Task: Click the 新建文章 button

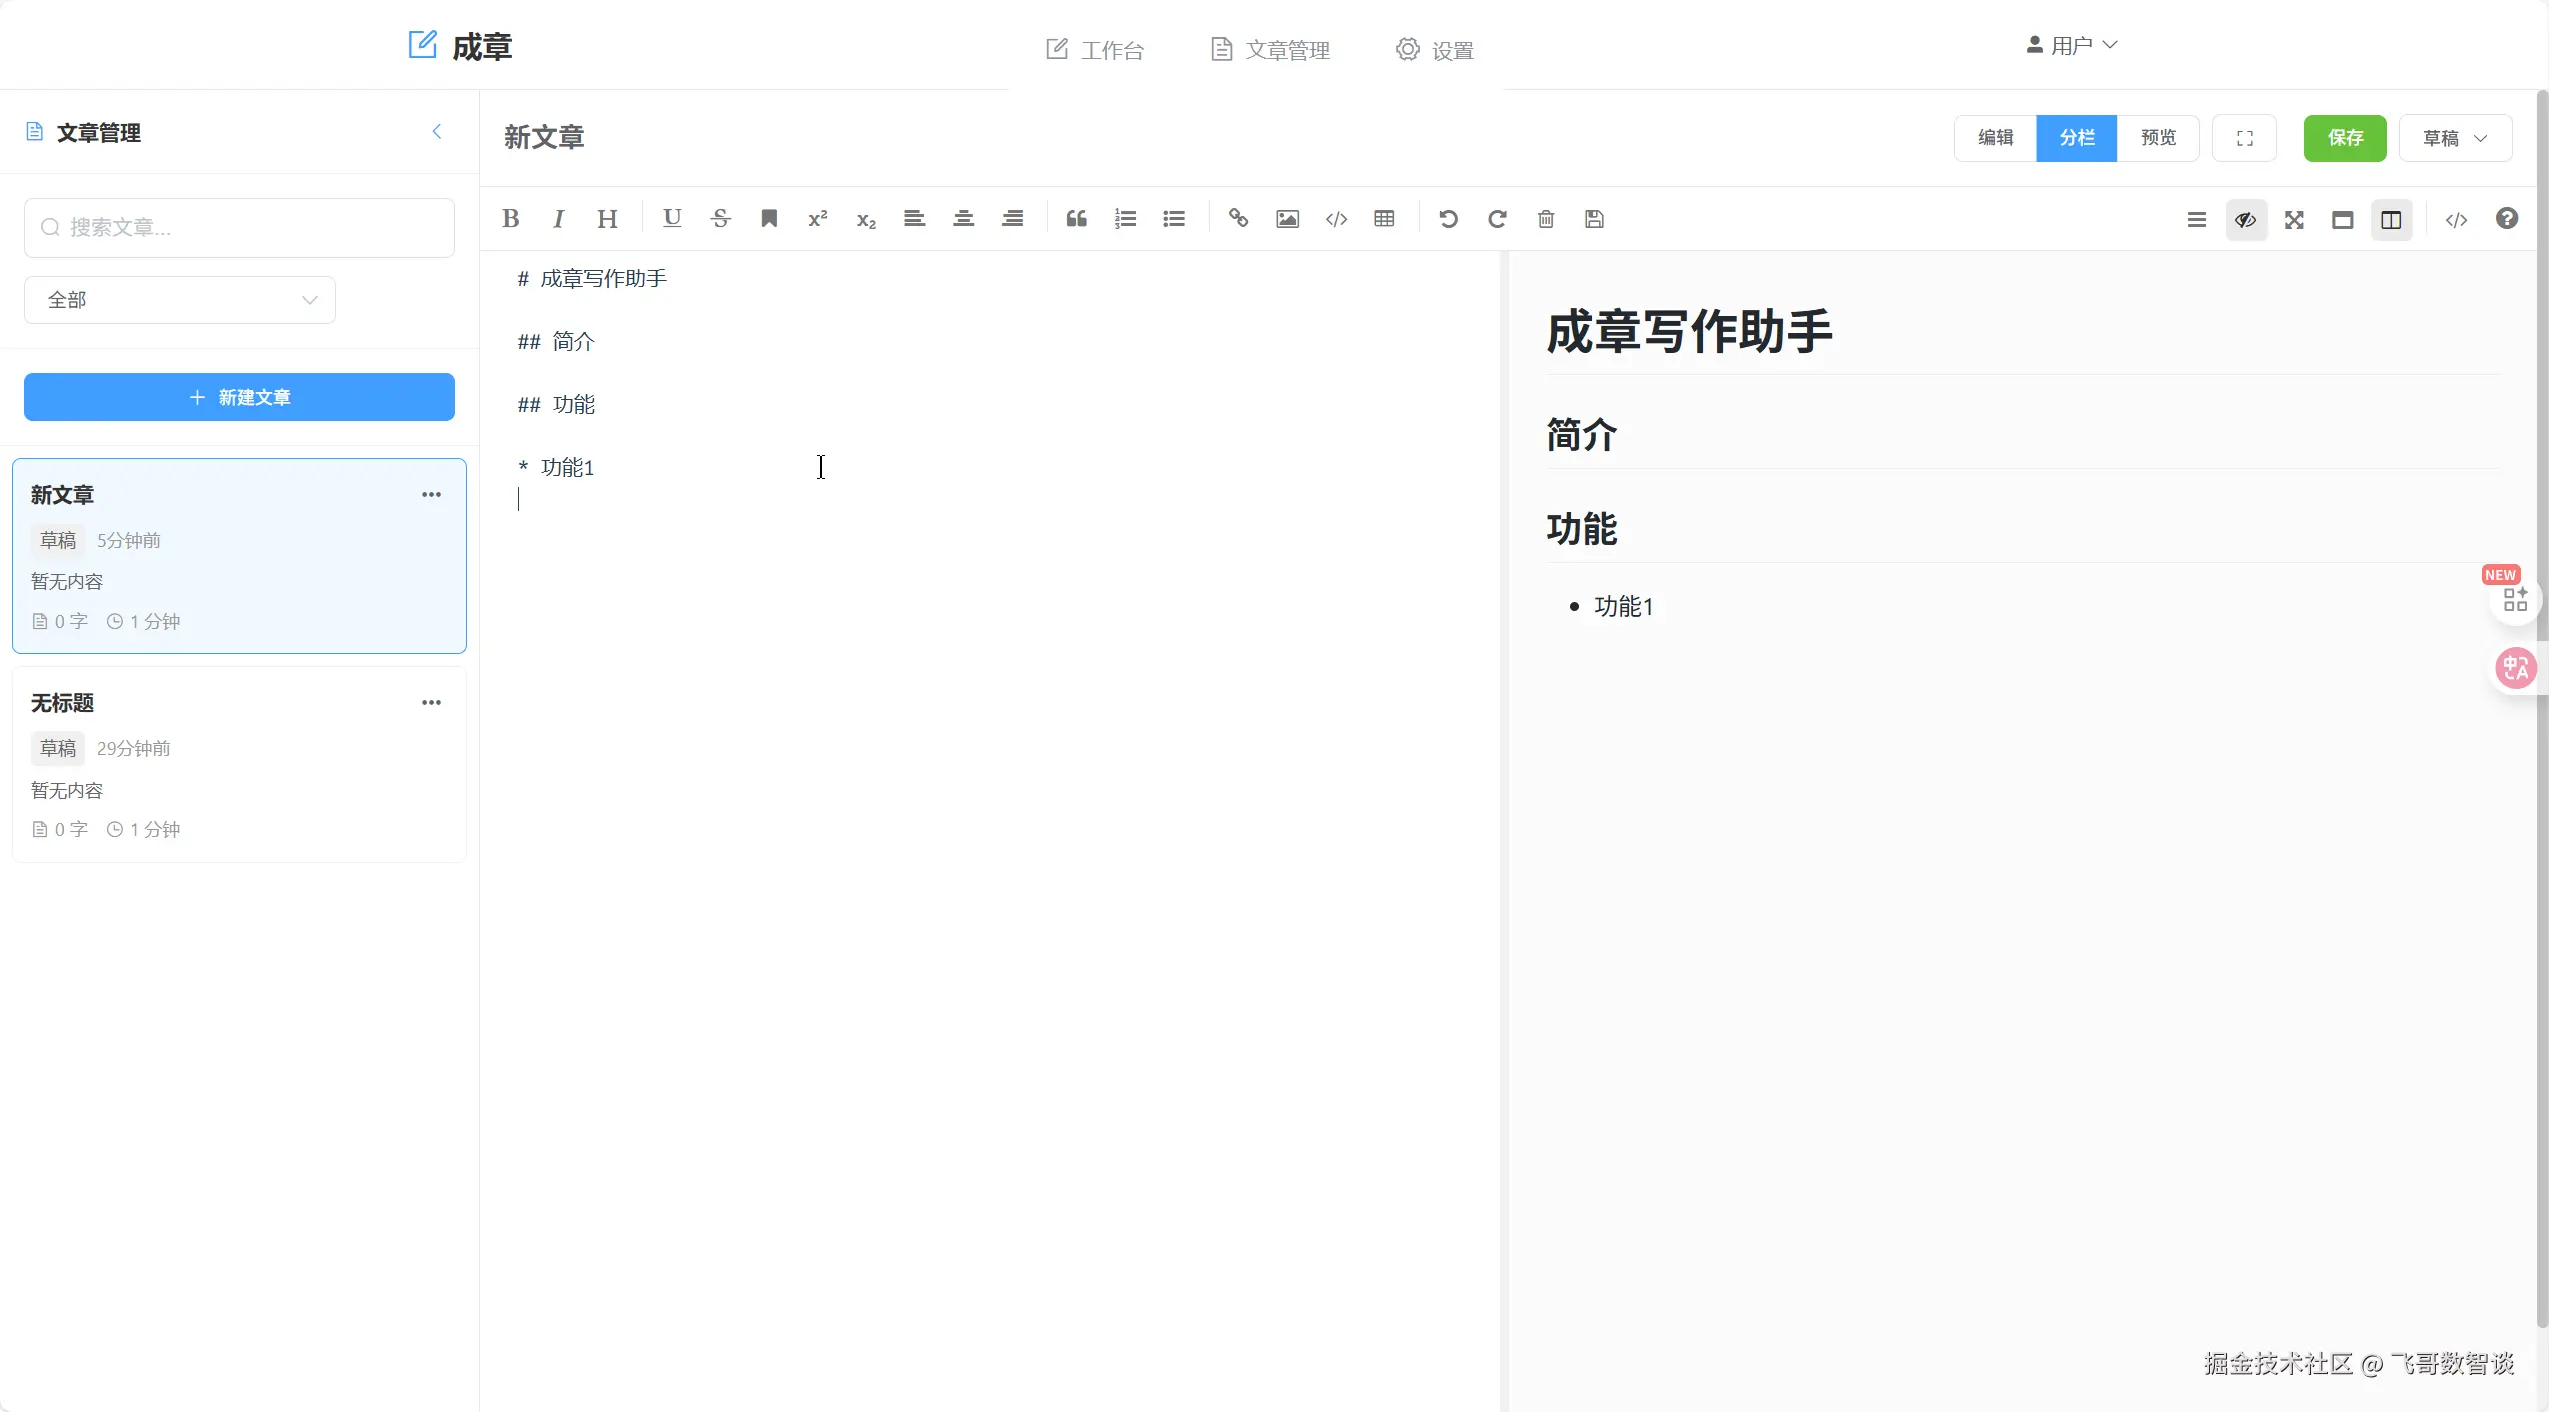Action: point(239,397)
